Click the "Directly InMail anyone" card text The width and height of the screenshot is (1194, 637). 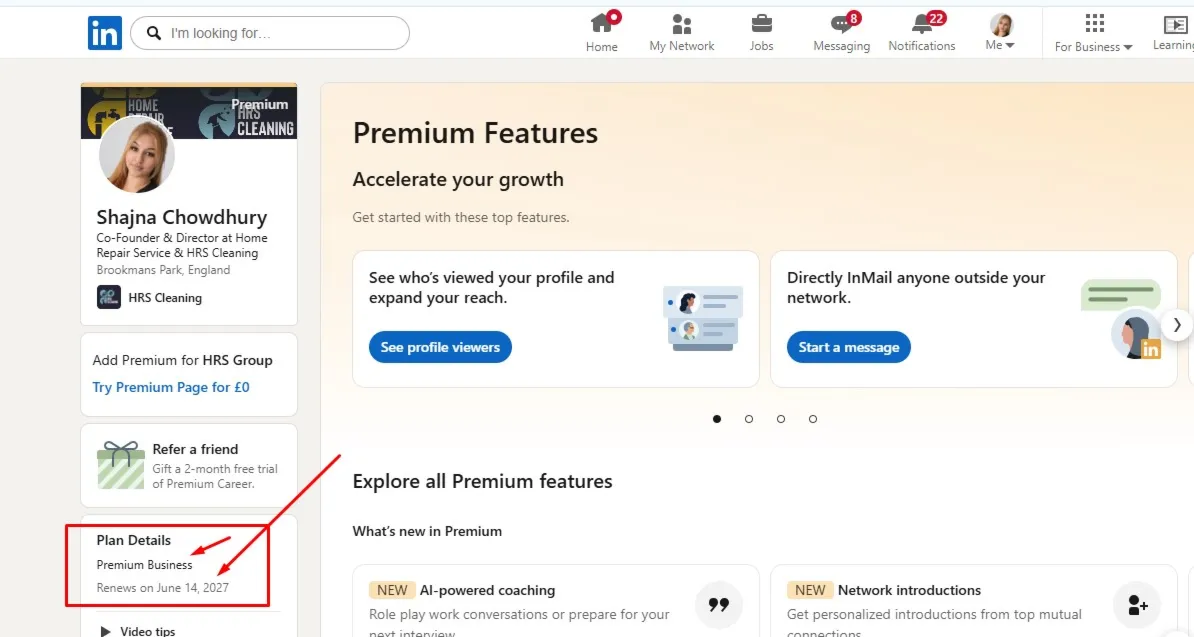click(916, 288)
